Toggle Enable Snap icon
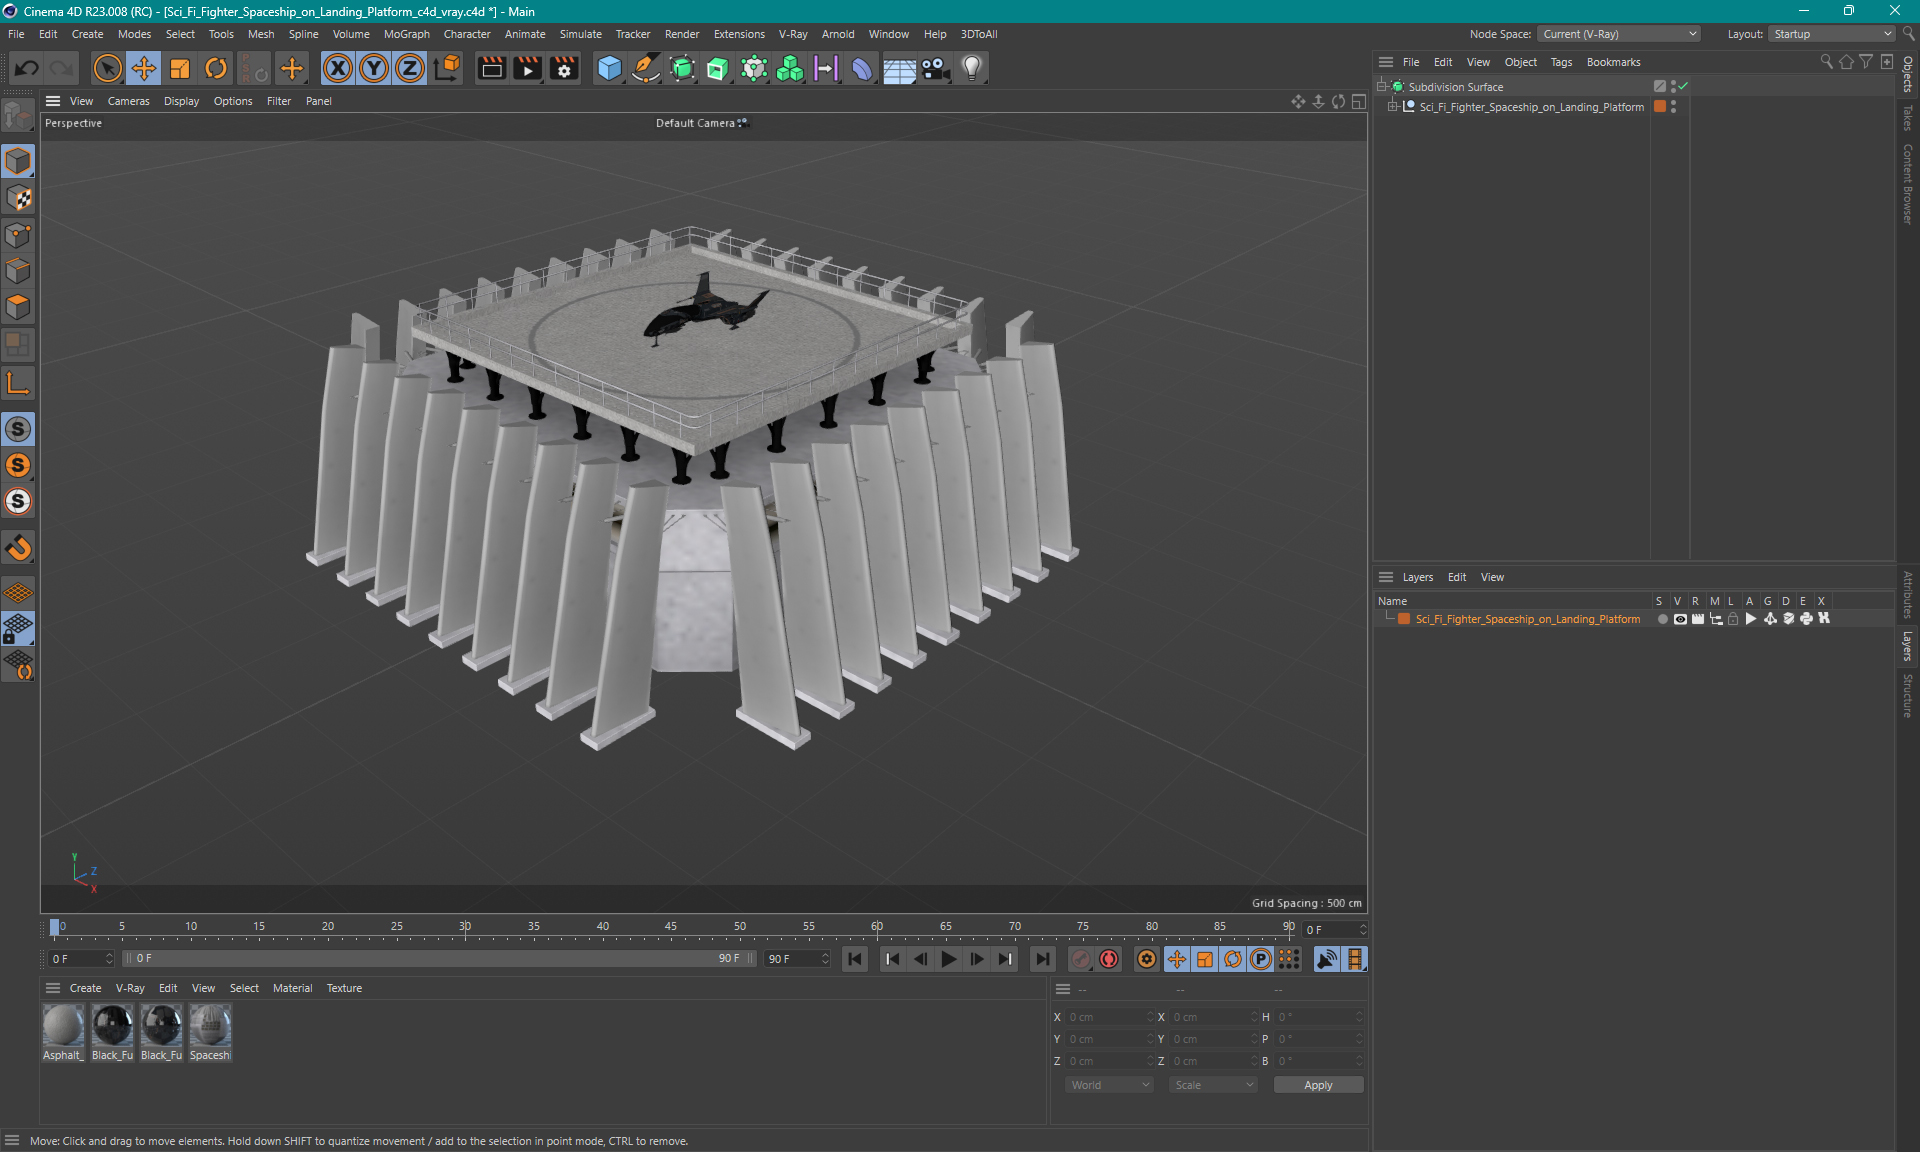1920x1152 pixels. (18, 429)
